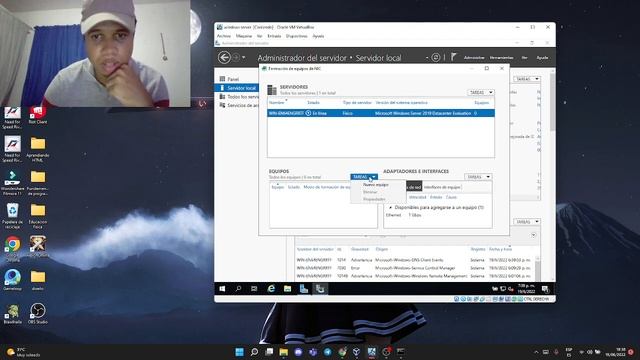640x360 pixels.
Task: Open the Máquina menu in VirtualBox
Action: pos(244,36)
